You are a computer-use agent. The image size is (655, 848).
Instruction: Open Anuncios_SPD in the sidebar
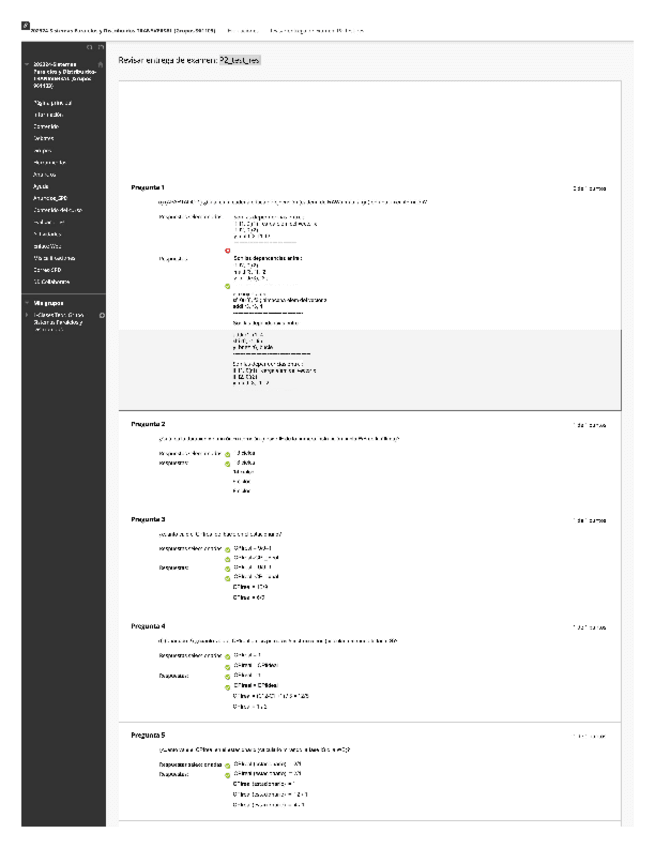pos(50,198)
